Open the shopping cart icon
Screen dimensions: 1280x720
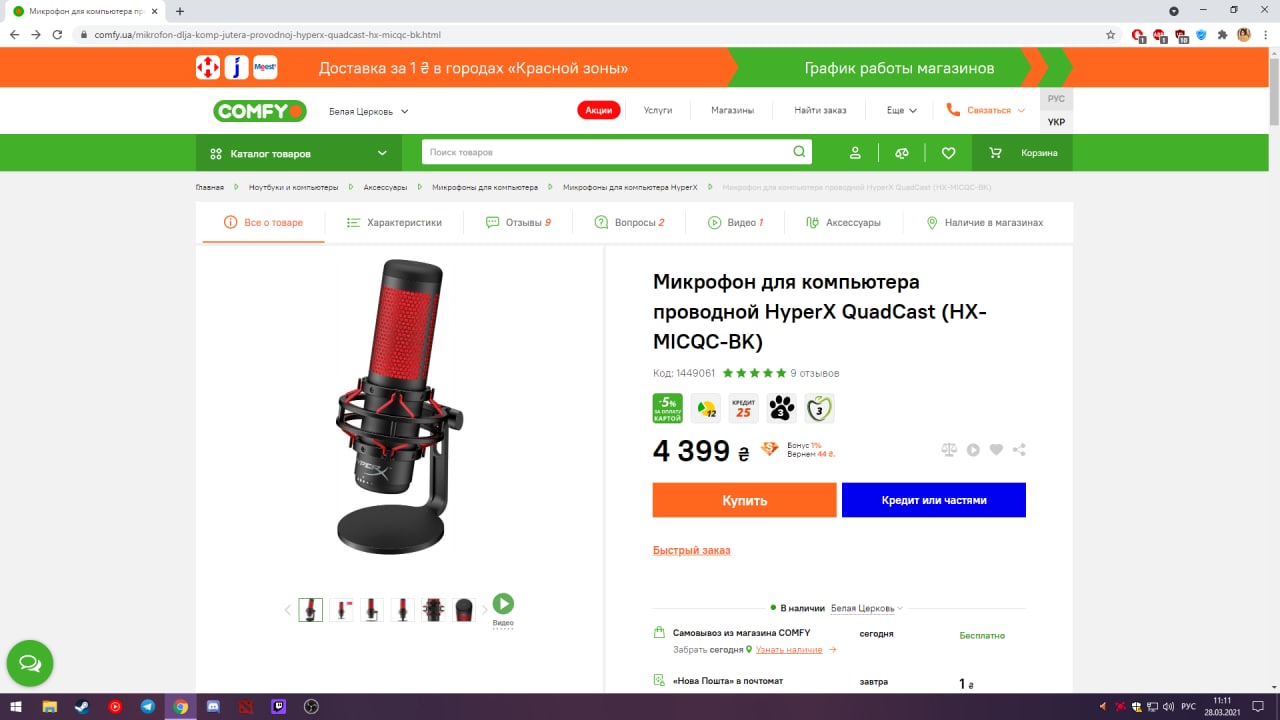click(995, 153)
